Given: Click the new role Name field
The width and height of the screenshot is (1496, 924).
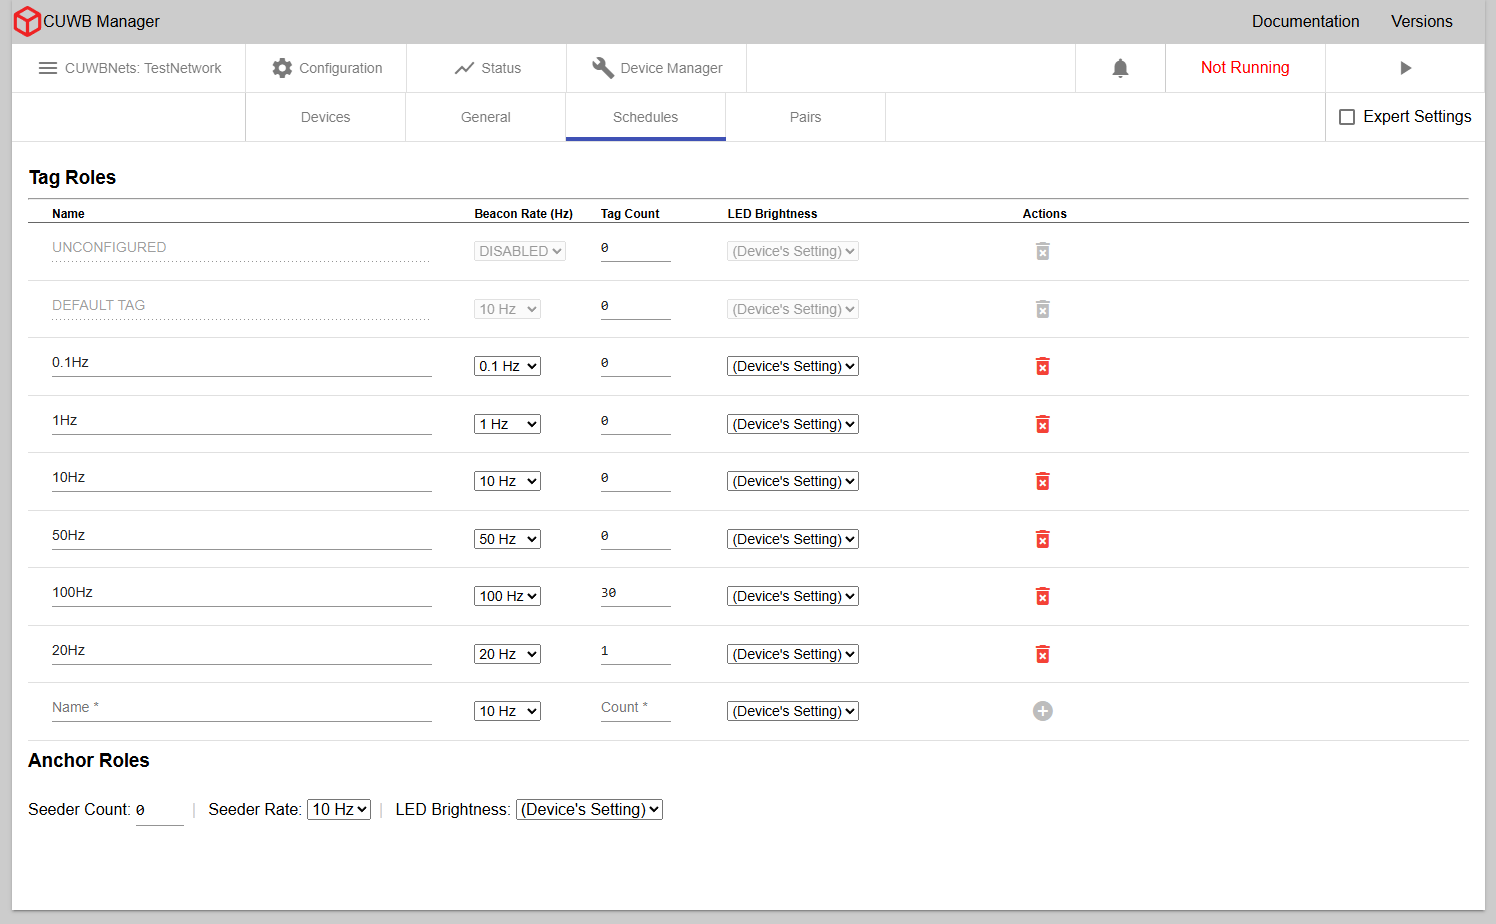Looking at the screenshot, I should 241,708.
